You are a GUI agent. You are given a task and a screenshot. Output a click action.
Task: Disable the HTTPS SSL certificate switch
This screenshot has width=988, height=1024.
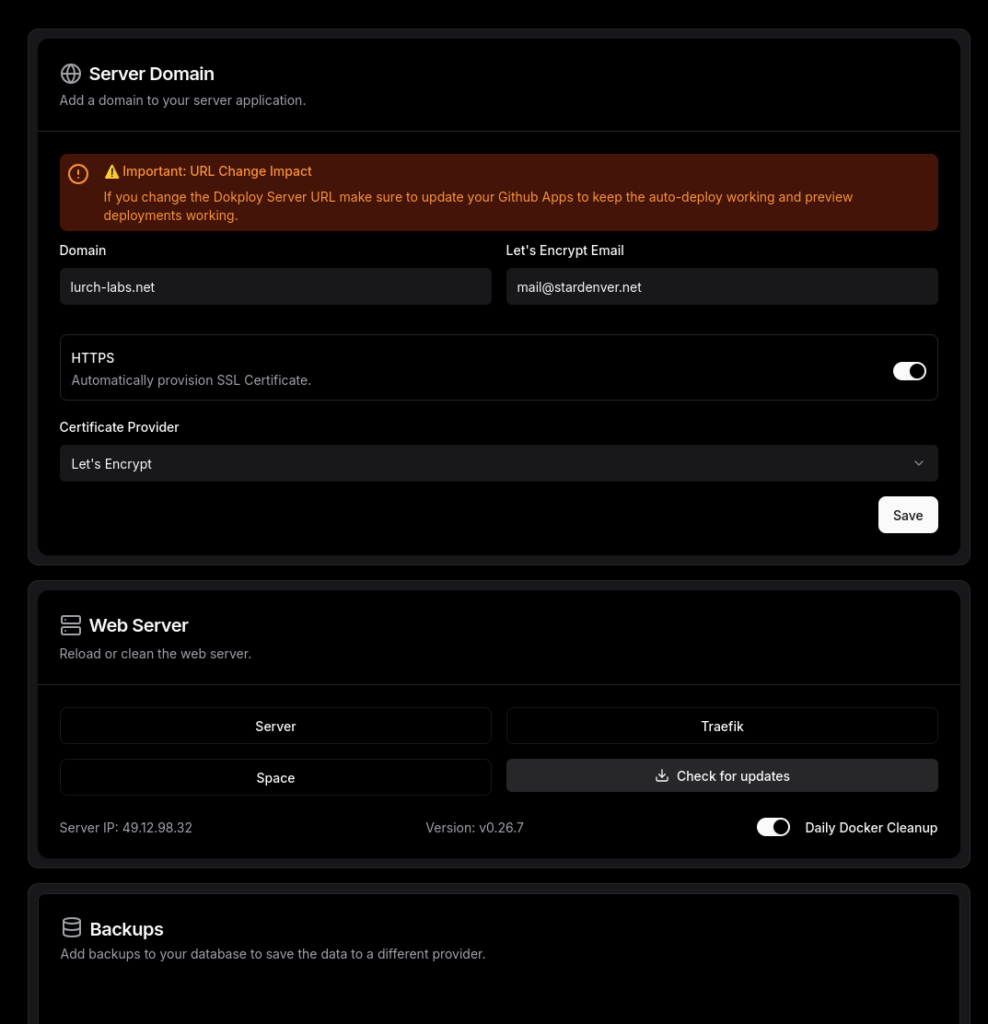click(909, 371)
